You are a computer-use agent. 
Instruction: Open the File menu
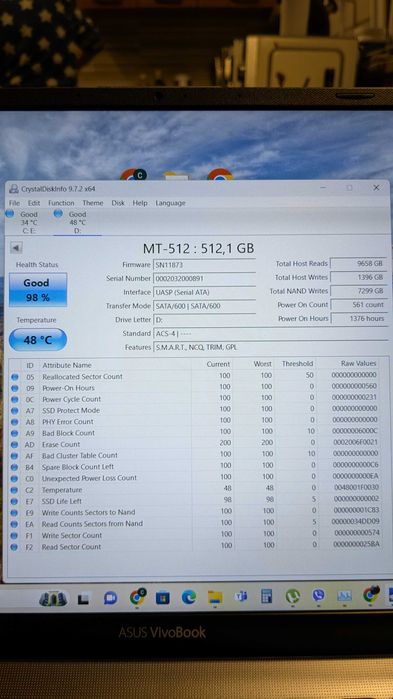pos(14,203)
